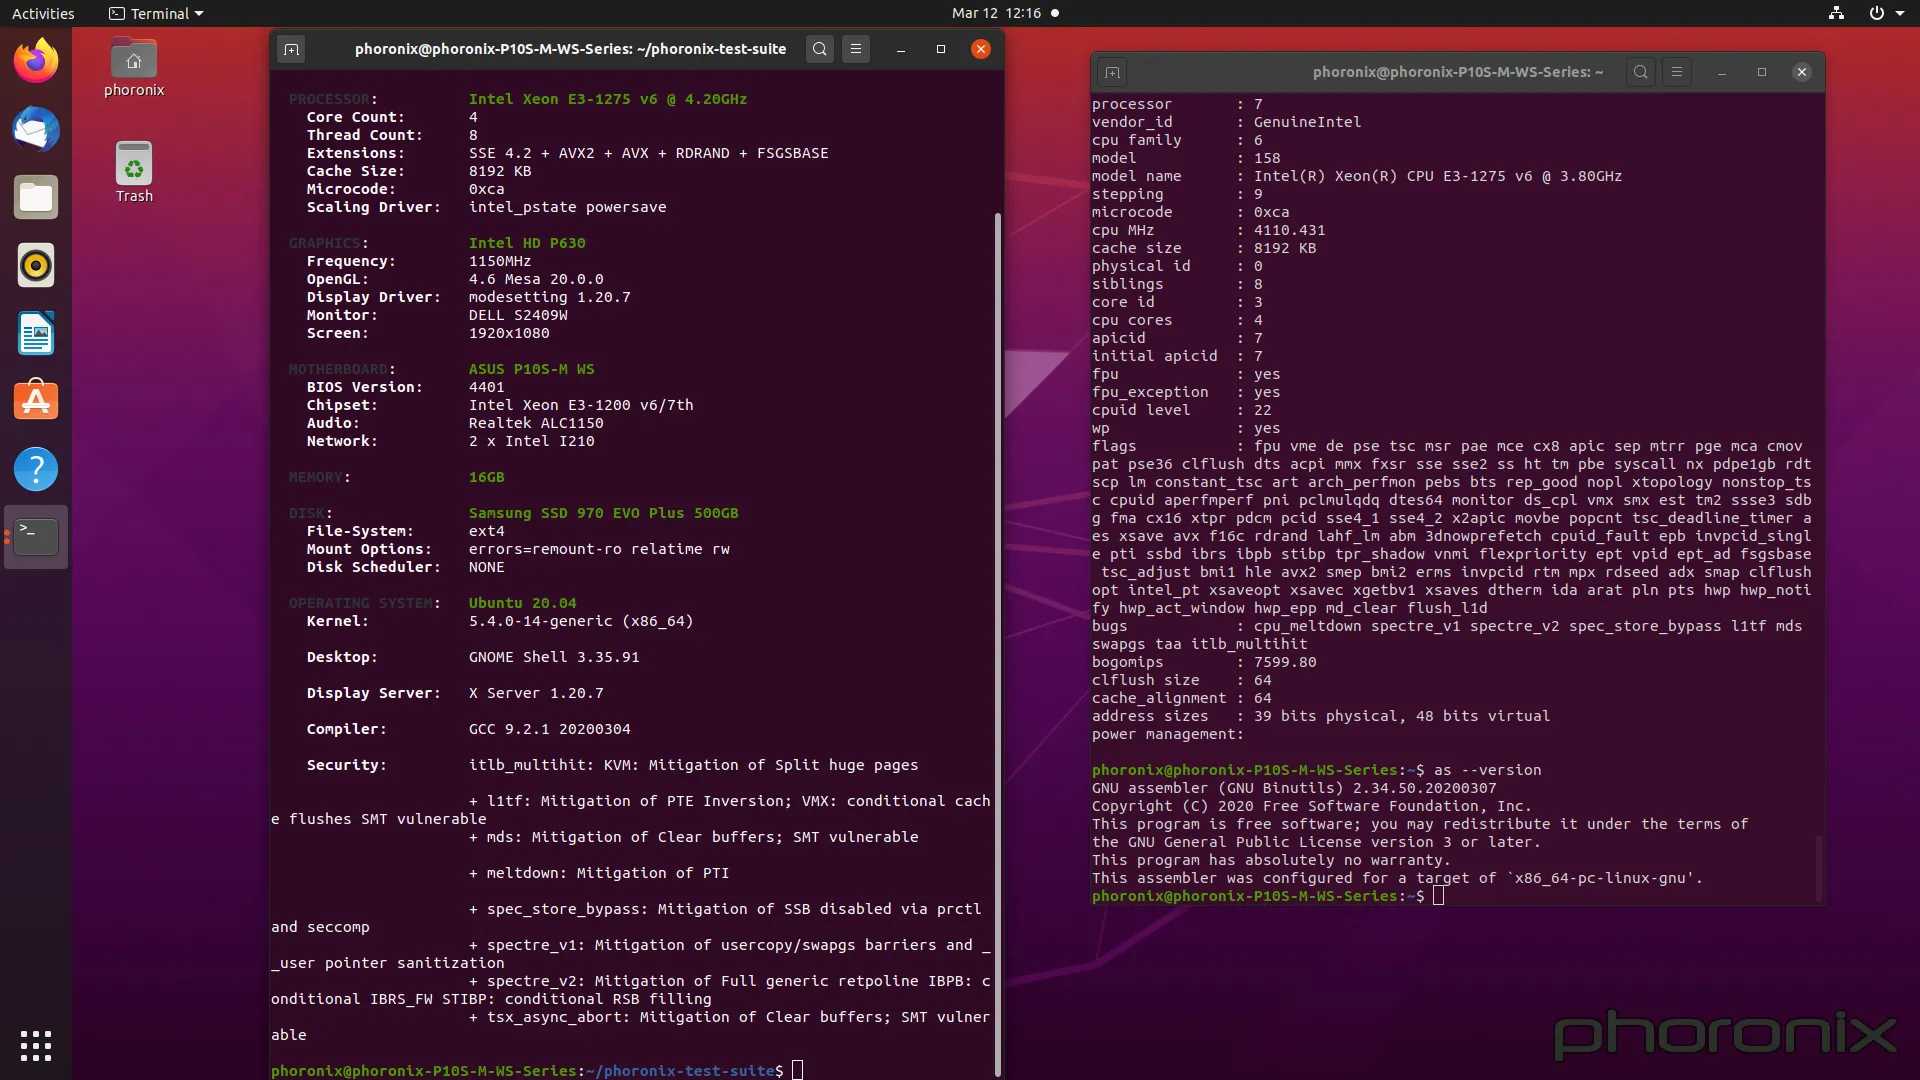Open the network status icon in top bar
The height and width of the screenshot is (1080, 1920).
(1836, 13)
